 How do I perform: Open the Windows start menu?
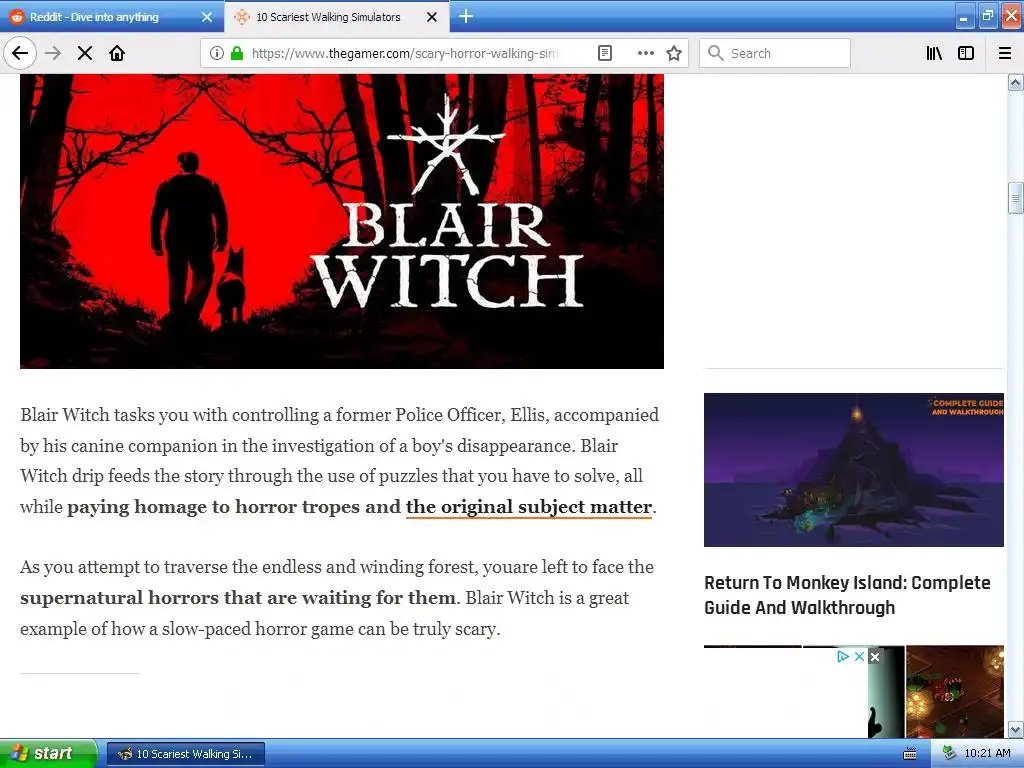click(x=48, y=753)
